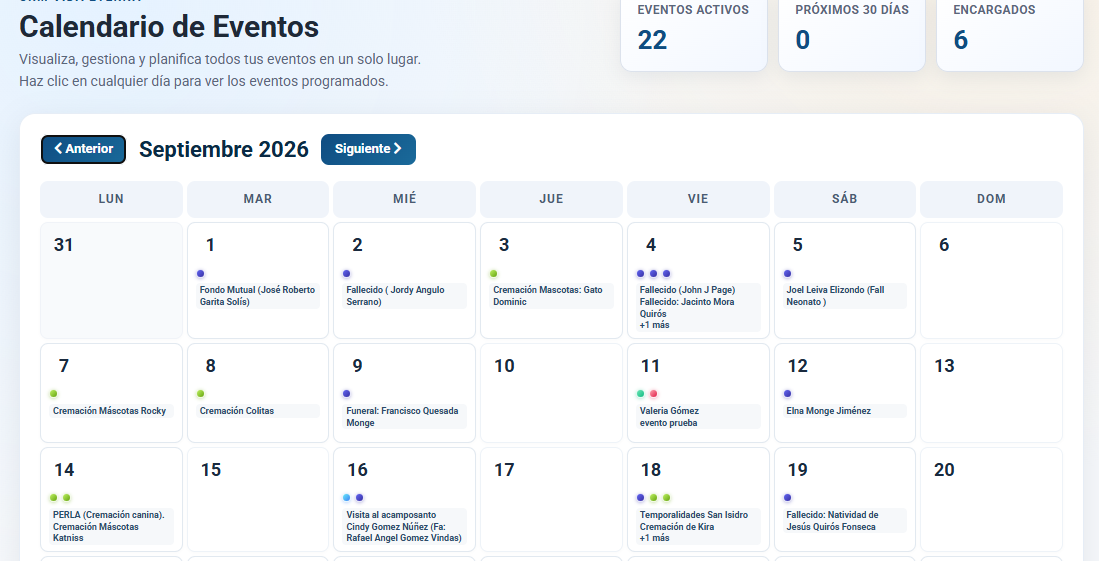Select event Fallecido (John J Page)
This screenshot has height=561, width=1099.
pyautogui.click(x=687, y=290)
